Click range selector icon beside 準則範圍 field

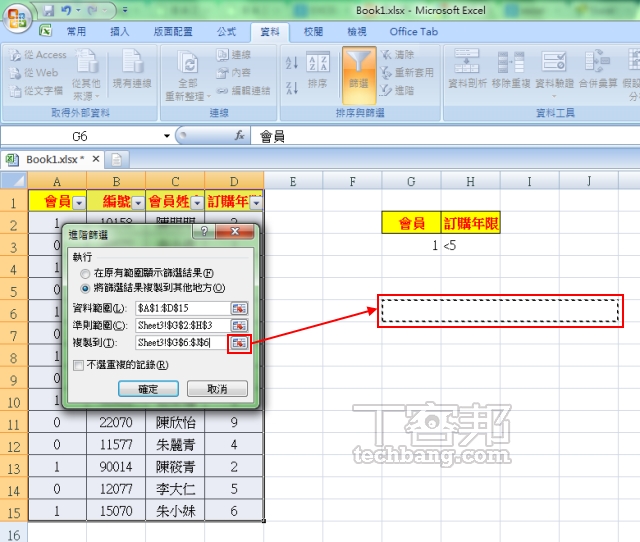coord(239,325)
